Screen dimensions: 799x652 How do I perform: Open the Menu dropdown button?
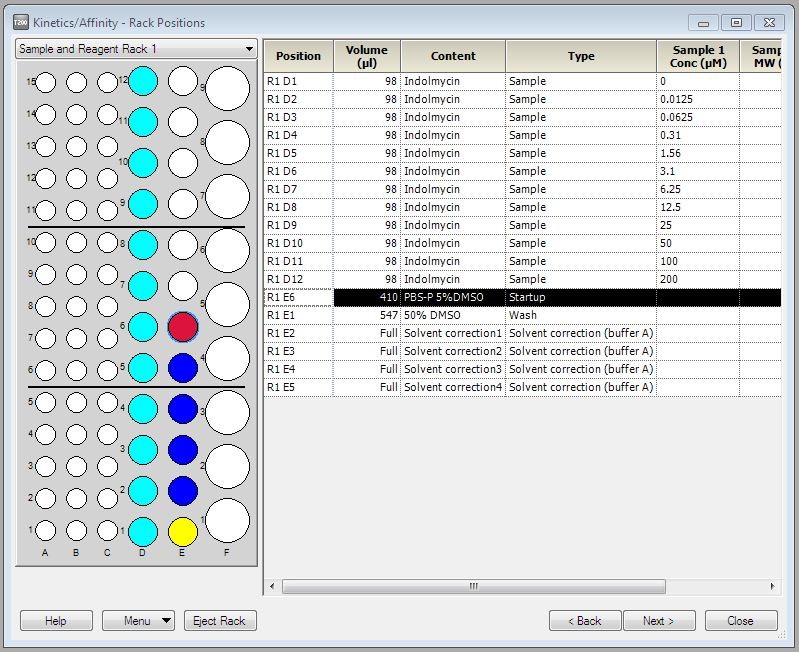(138, 621)
